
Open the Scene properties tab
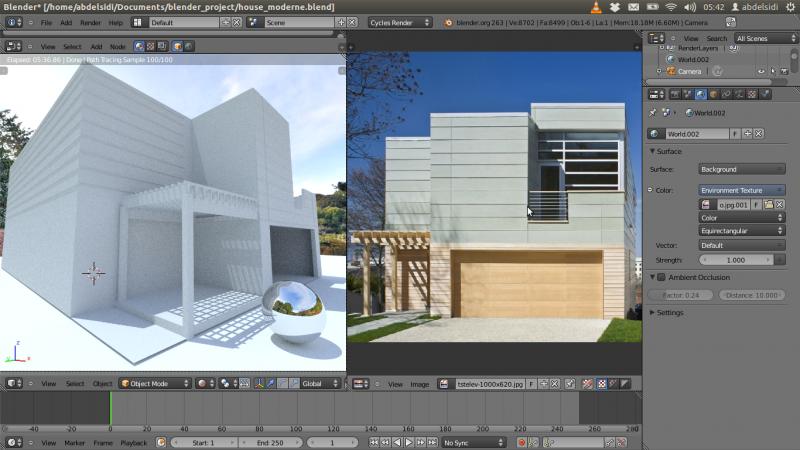pos(688,94)
